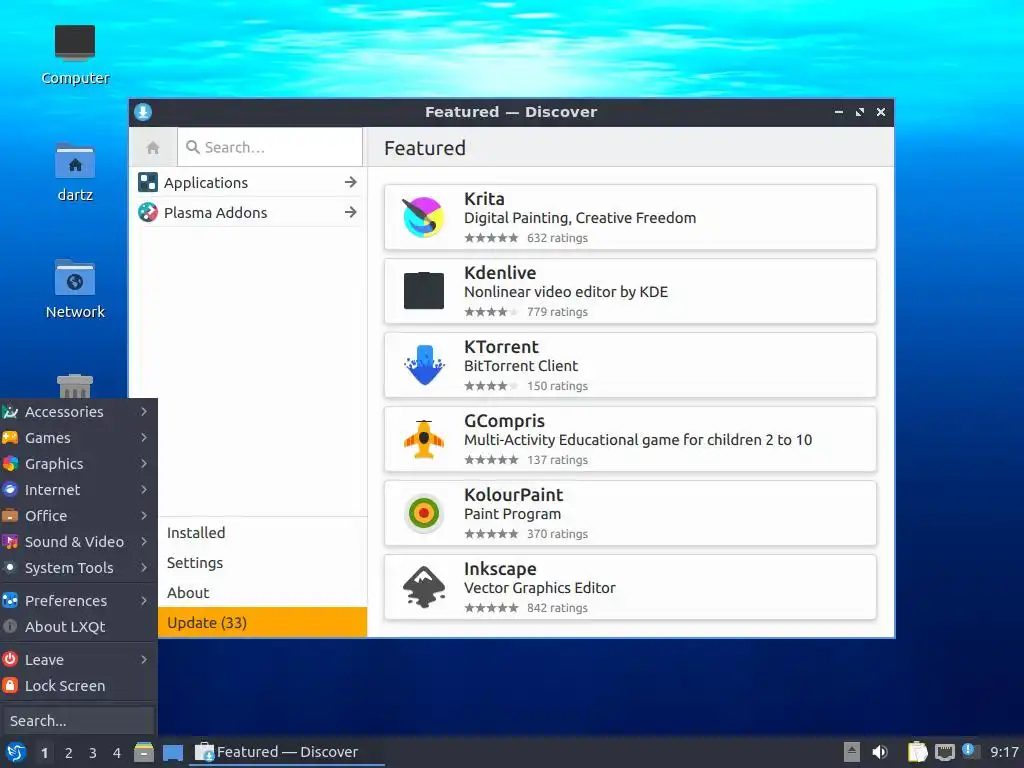Screen dimensions: 1024x768
Task: Click the network tray icon
Action: pos(944,752)
